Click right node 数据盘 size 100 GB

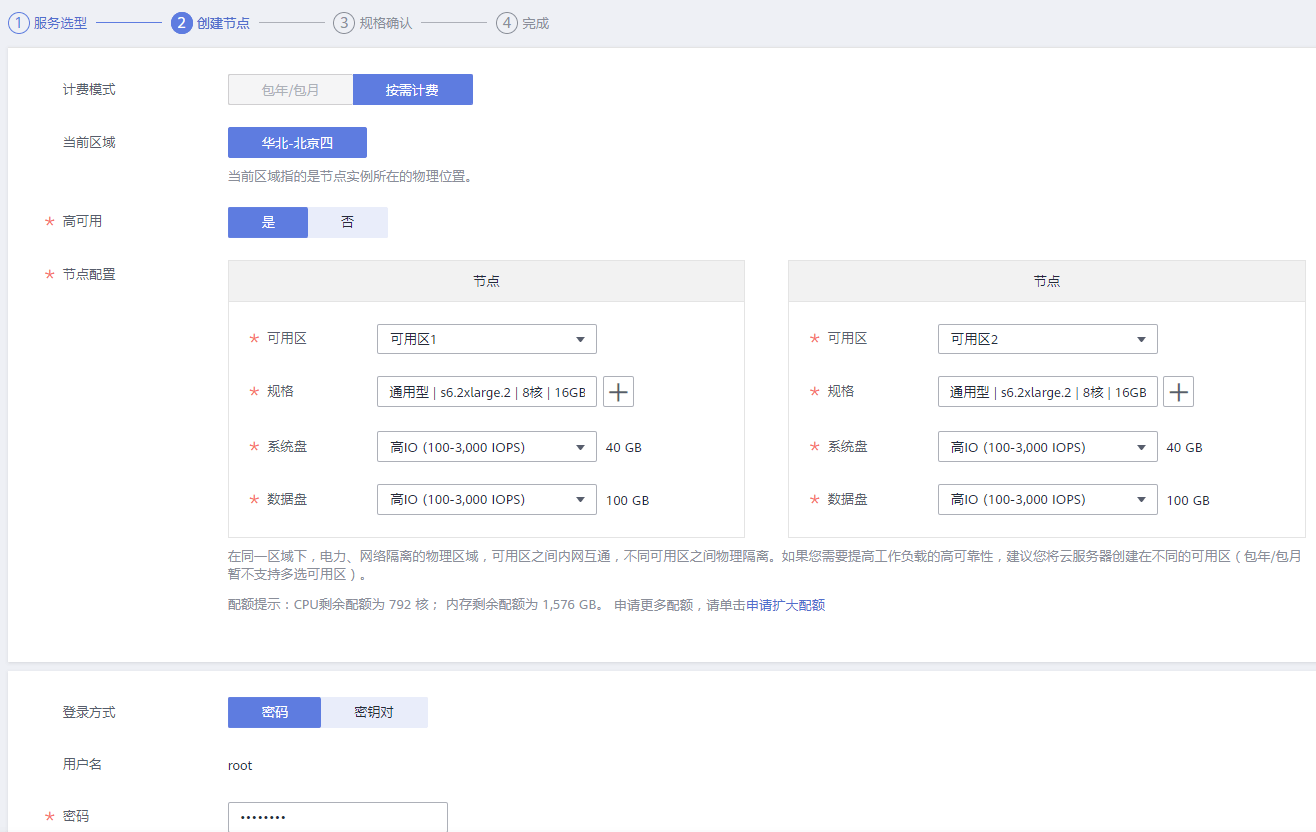(x=1189, y=500)
